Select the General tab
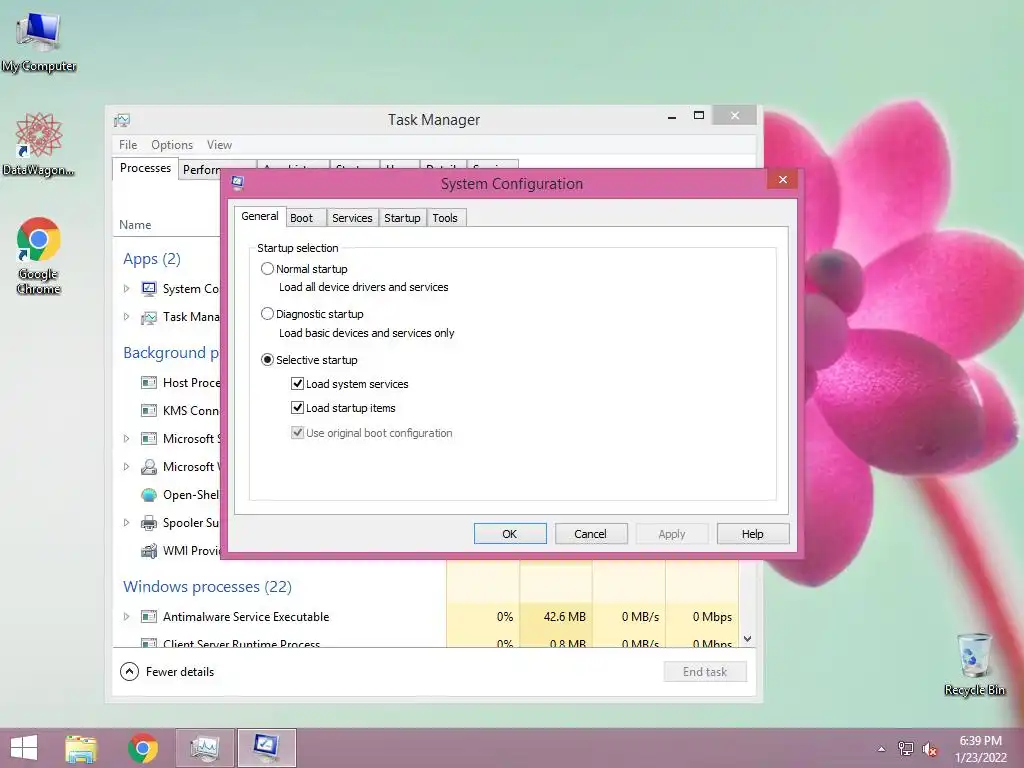 point(260,216)
